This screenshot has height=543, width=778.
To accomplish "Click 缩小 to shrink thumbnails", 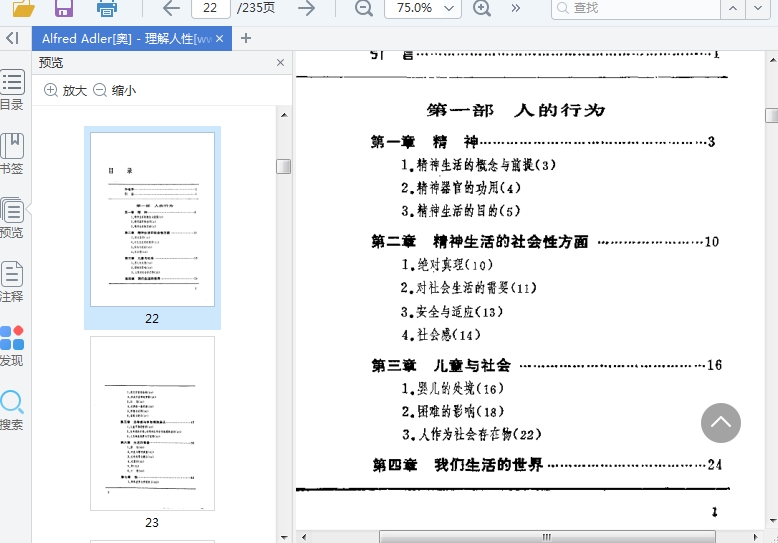I will click(x=115, y=90).
